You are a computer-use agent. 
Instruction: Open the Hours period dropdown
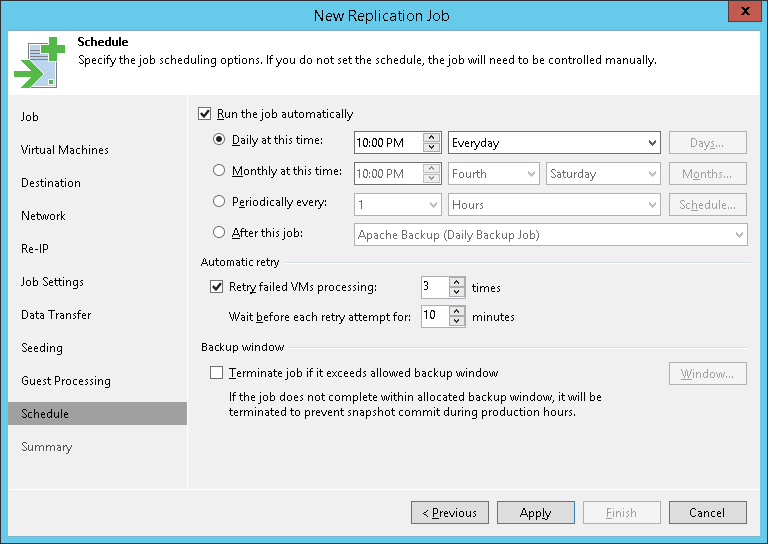click(x=653, y=205)
